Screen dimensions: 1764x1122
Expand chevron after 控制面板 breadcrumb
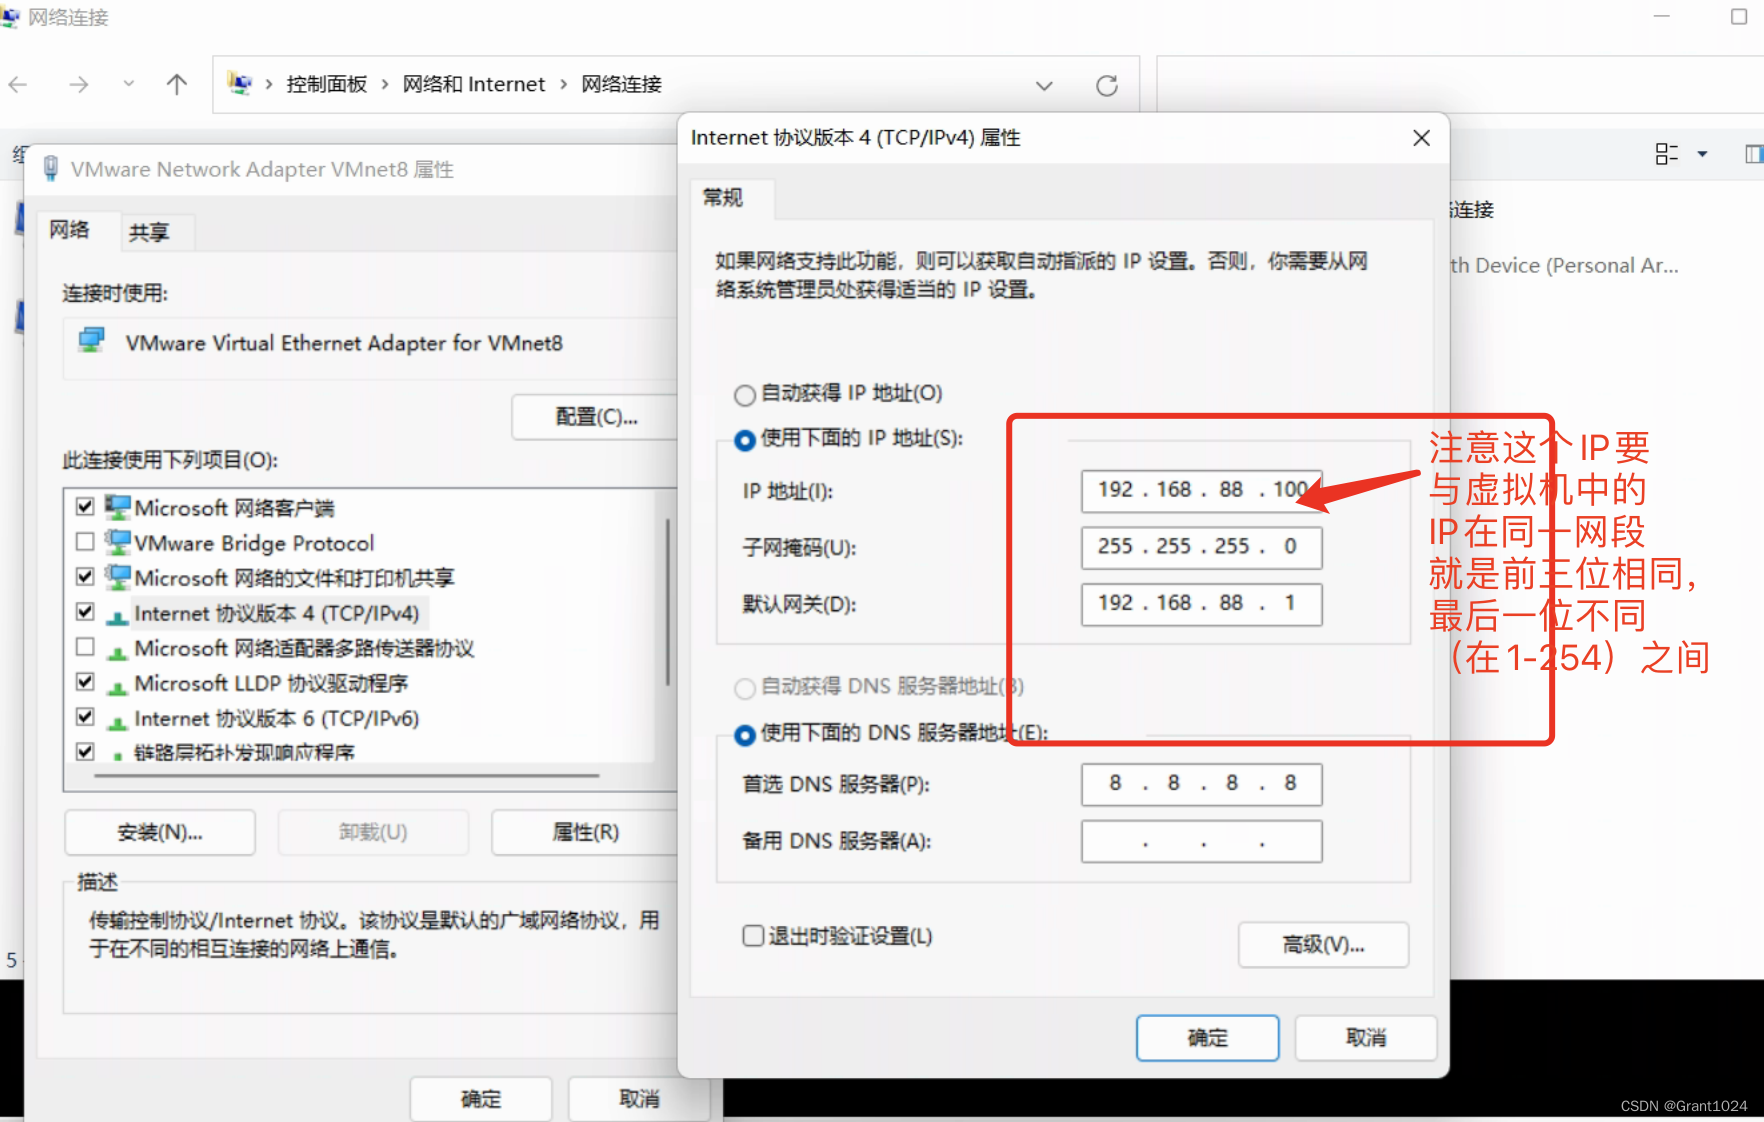coord(385,84)
